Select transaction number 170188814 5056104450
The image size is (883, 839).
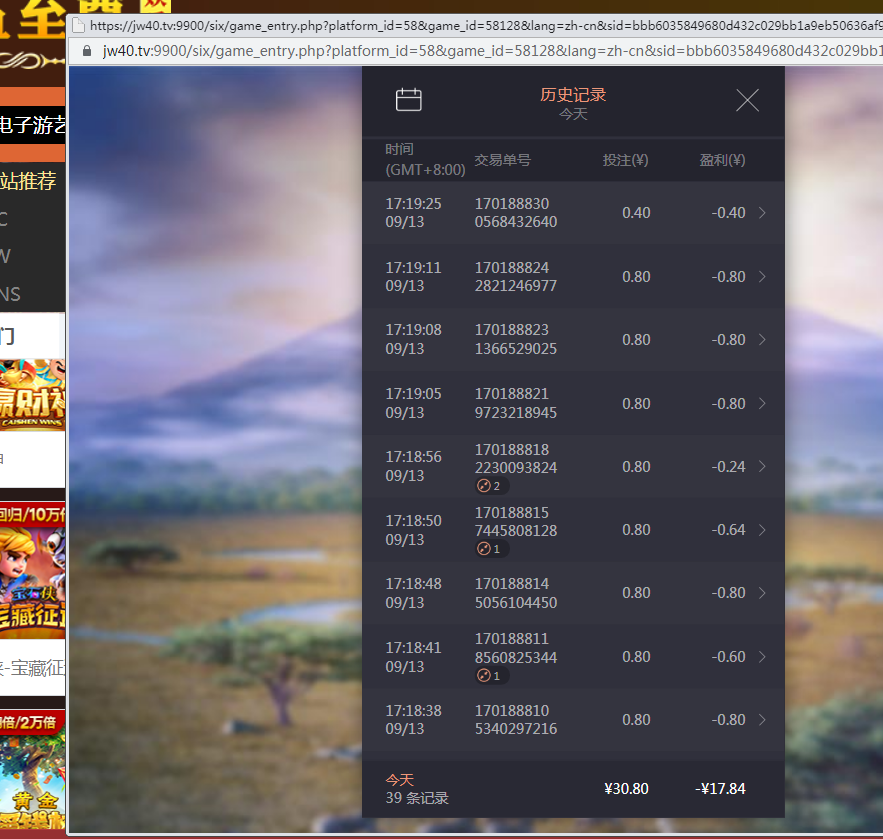516,593
